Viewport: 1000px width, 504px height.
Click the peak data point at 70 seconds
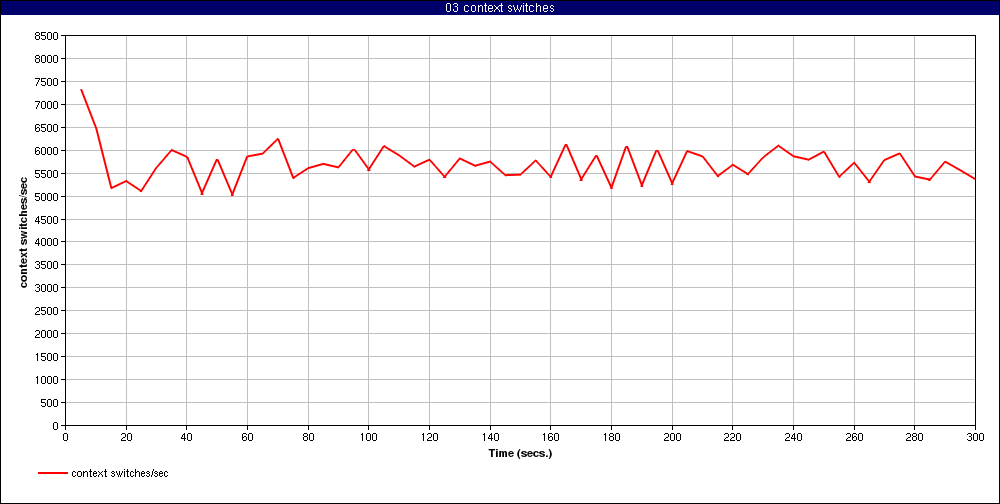click(278, 139)
